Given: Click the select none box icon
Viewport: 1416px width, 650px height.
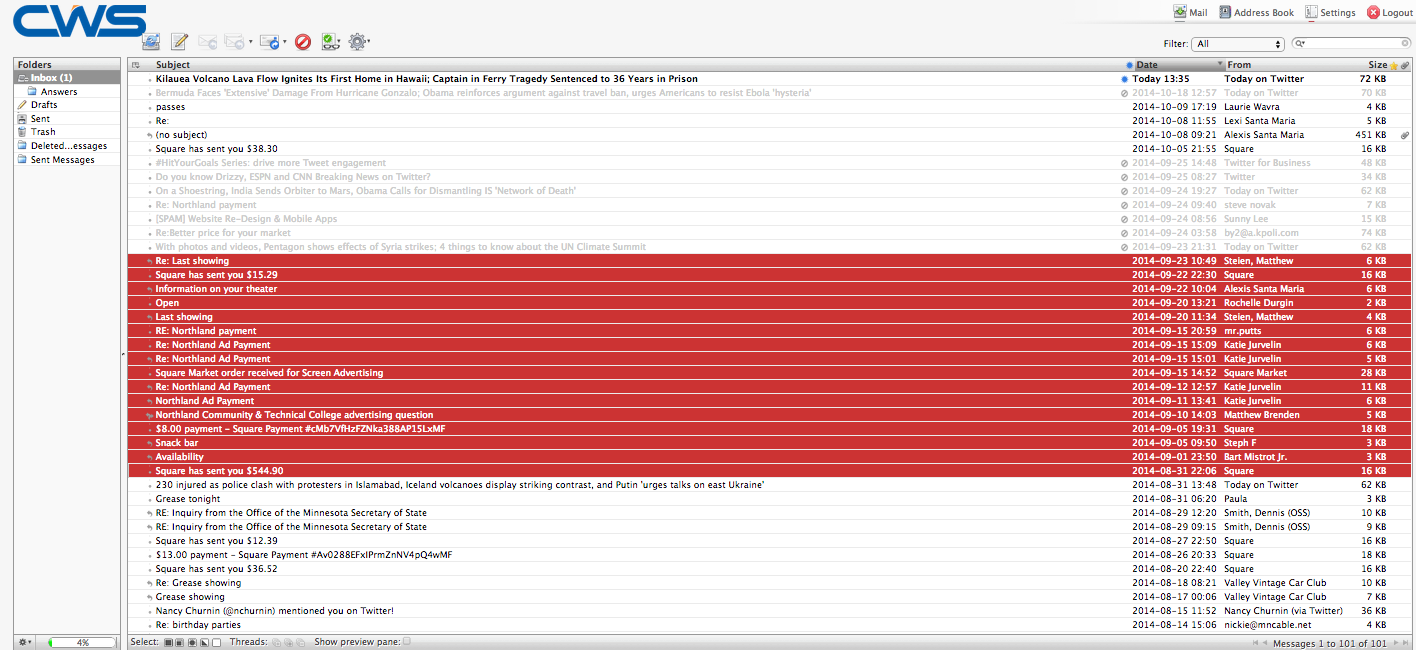Looking at the screenshot, I should tap(217, 642).
